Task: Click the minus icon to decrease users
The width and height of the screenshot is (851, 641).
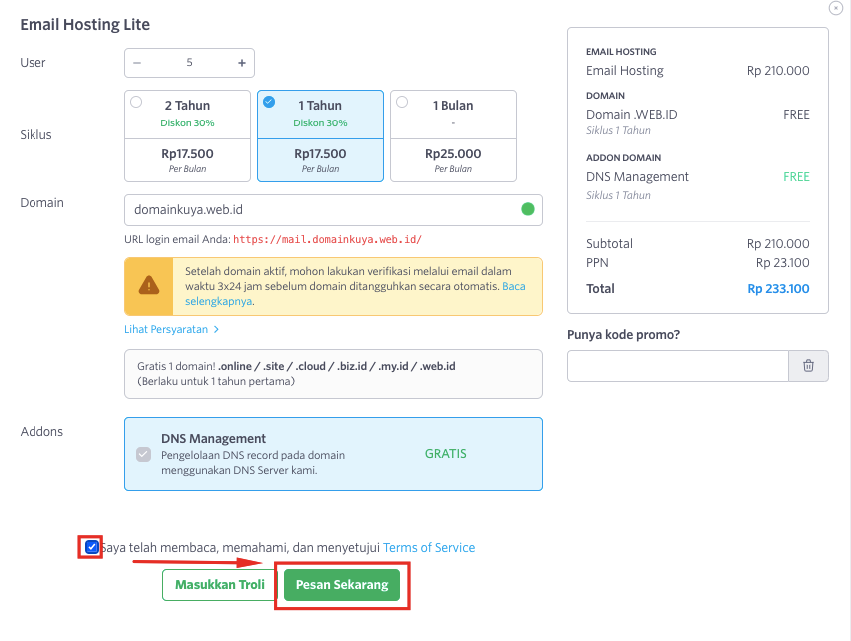Action: click(x=137, y=63)
